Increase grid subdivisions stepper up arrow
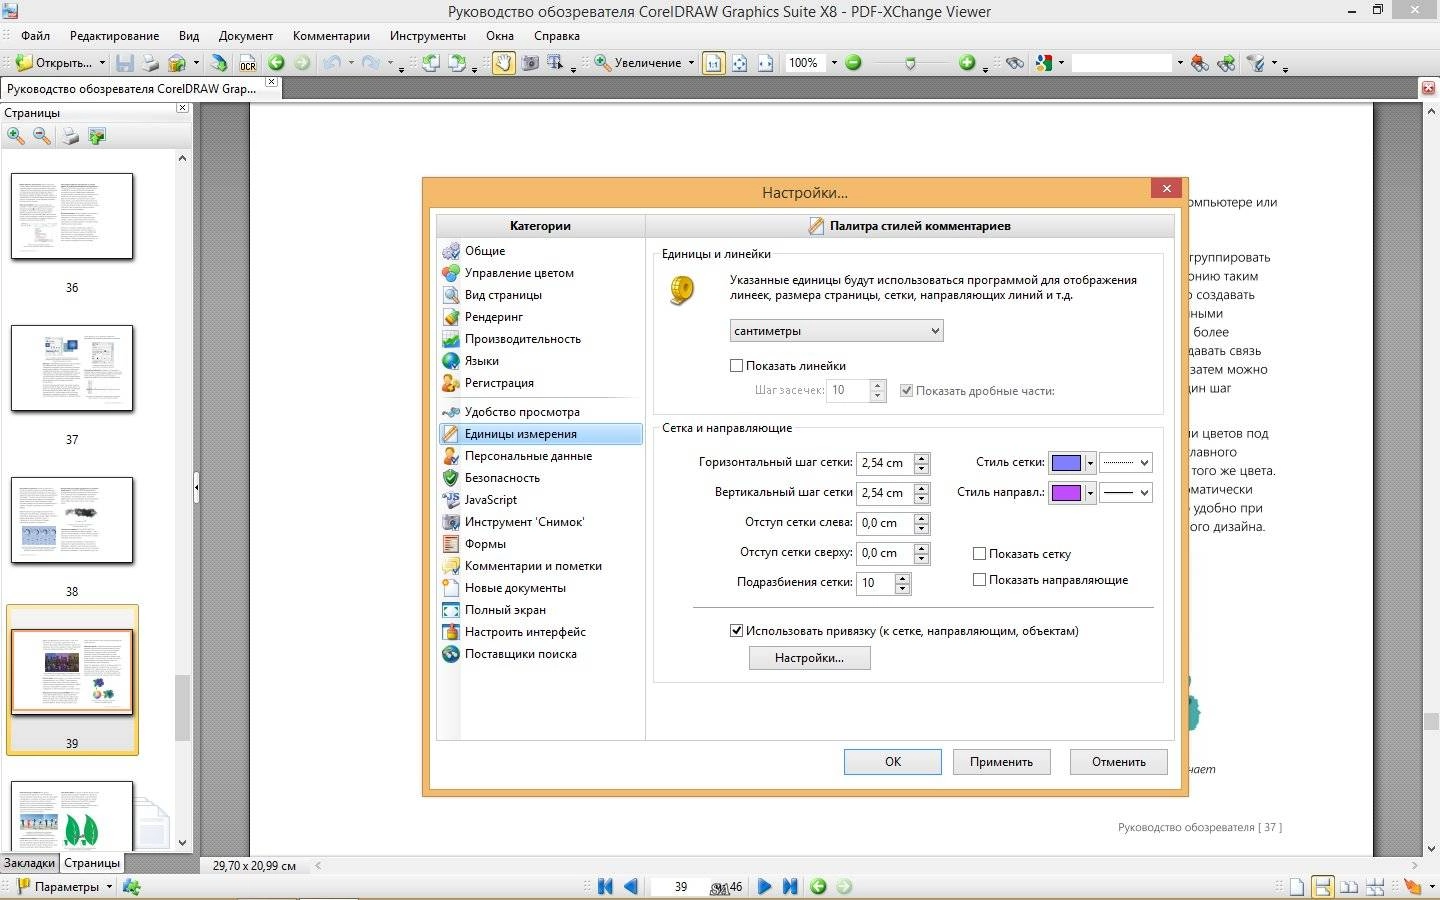 902,577
